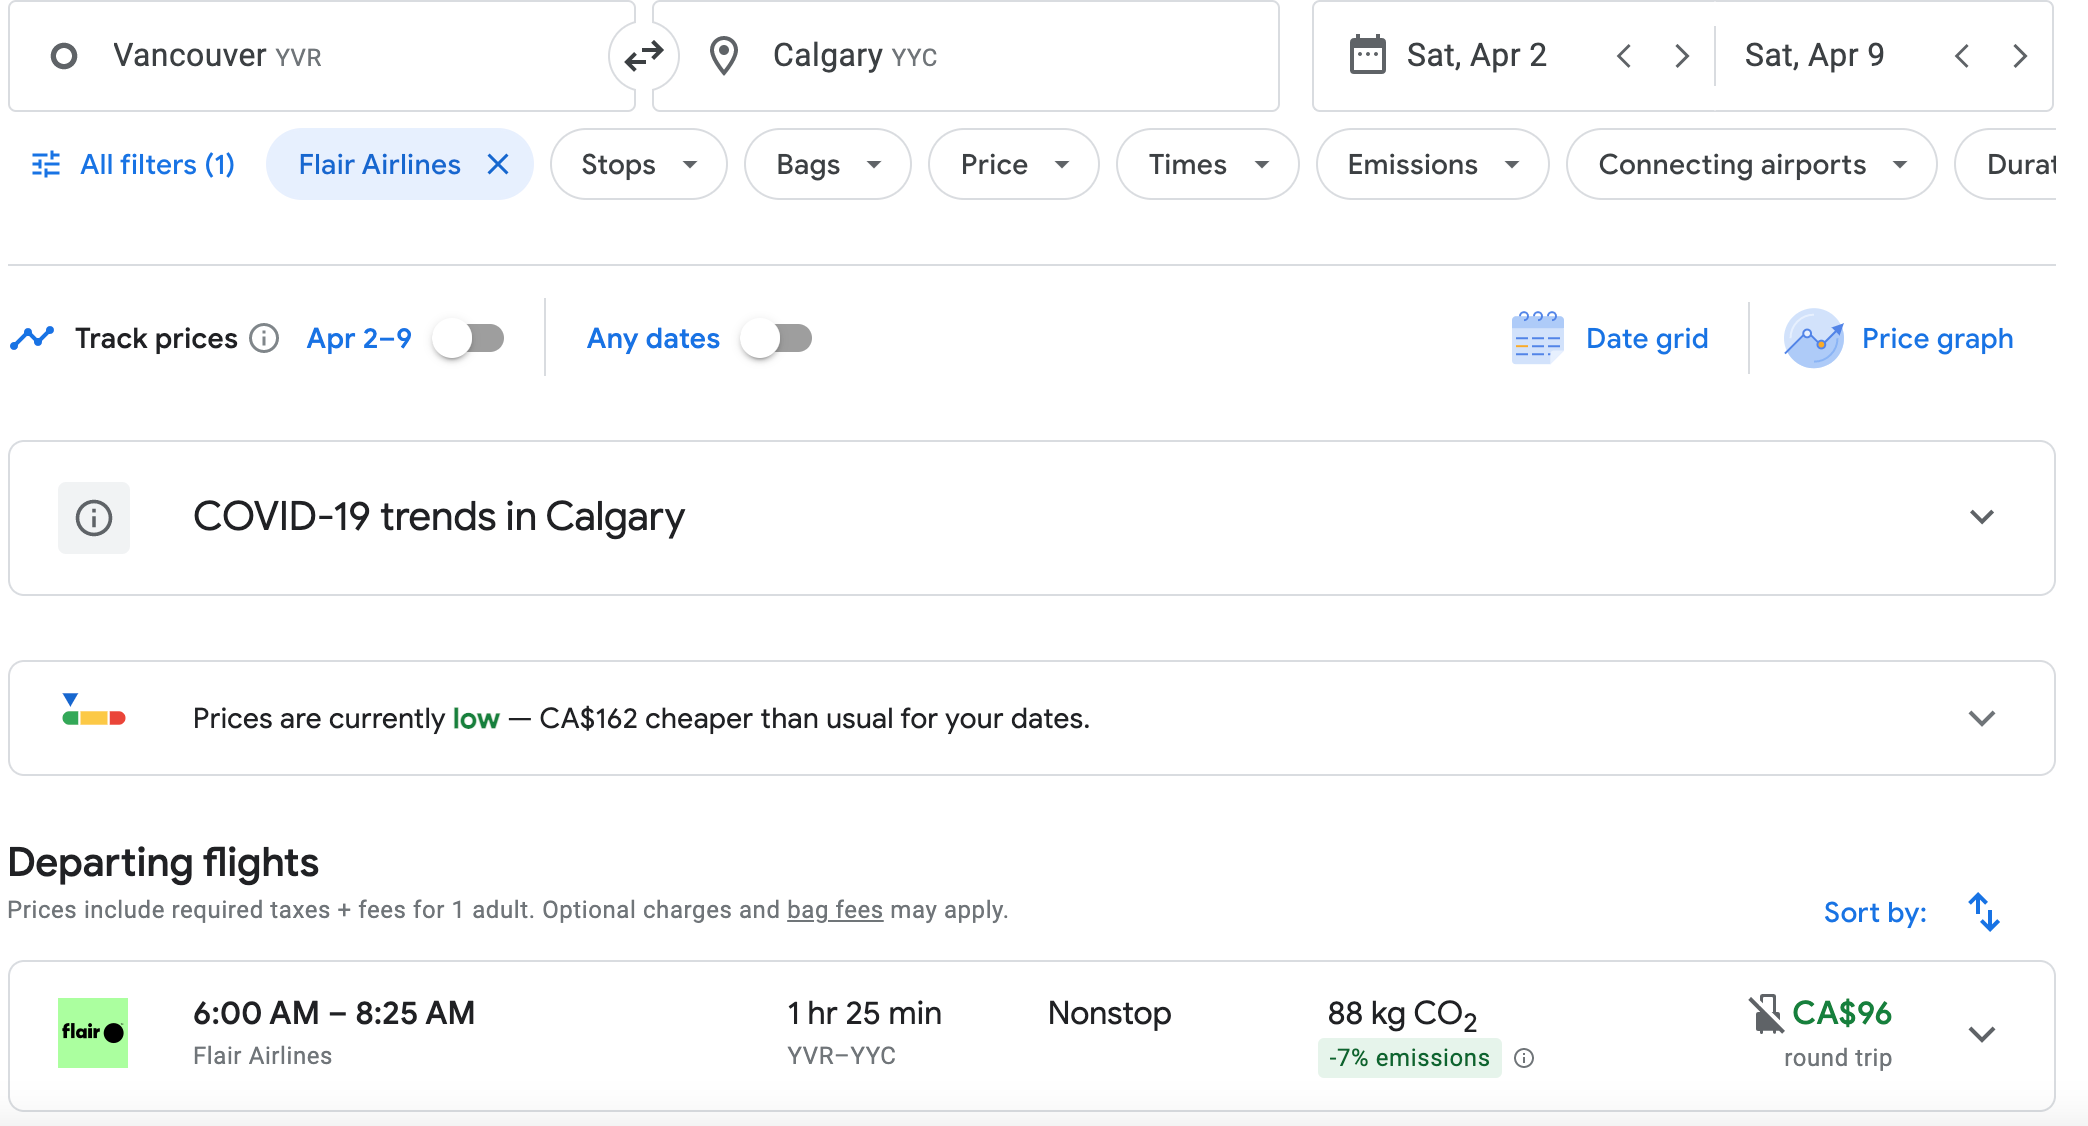The width and height of the screenshot is (2088, 1126).
Task: Edit the Vancouver YVR origin field
Action: point(322,56)
